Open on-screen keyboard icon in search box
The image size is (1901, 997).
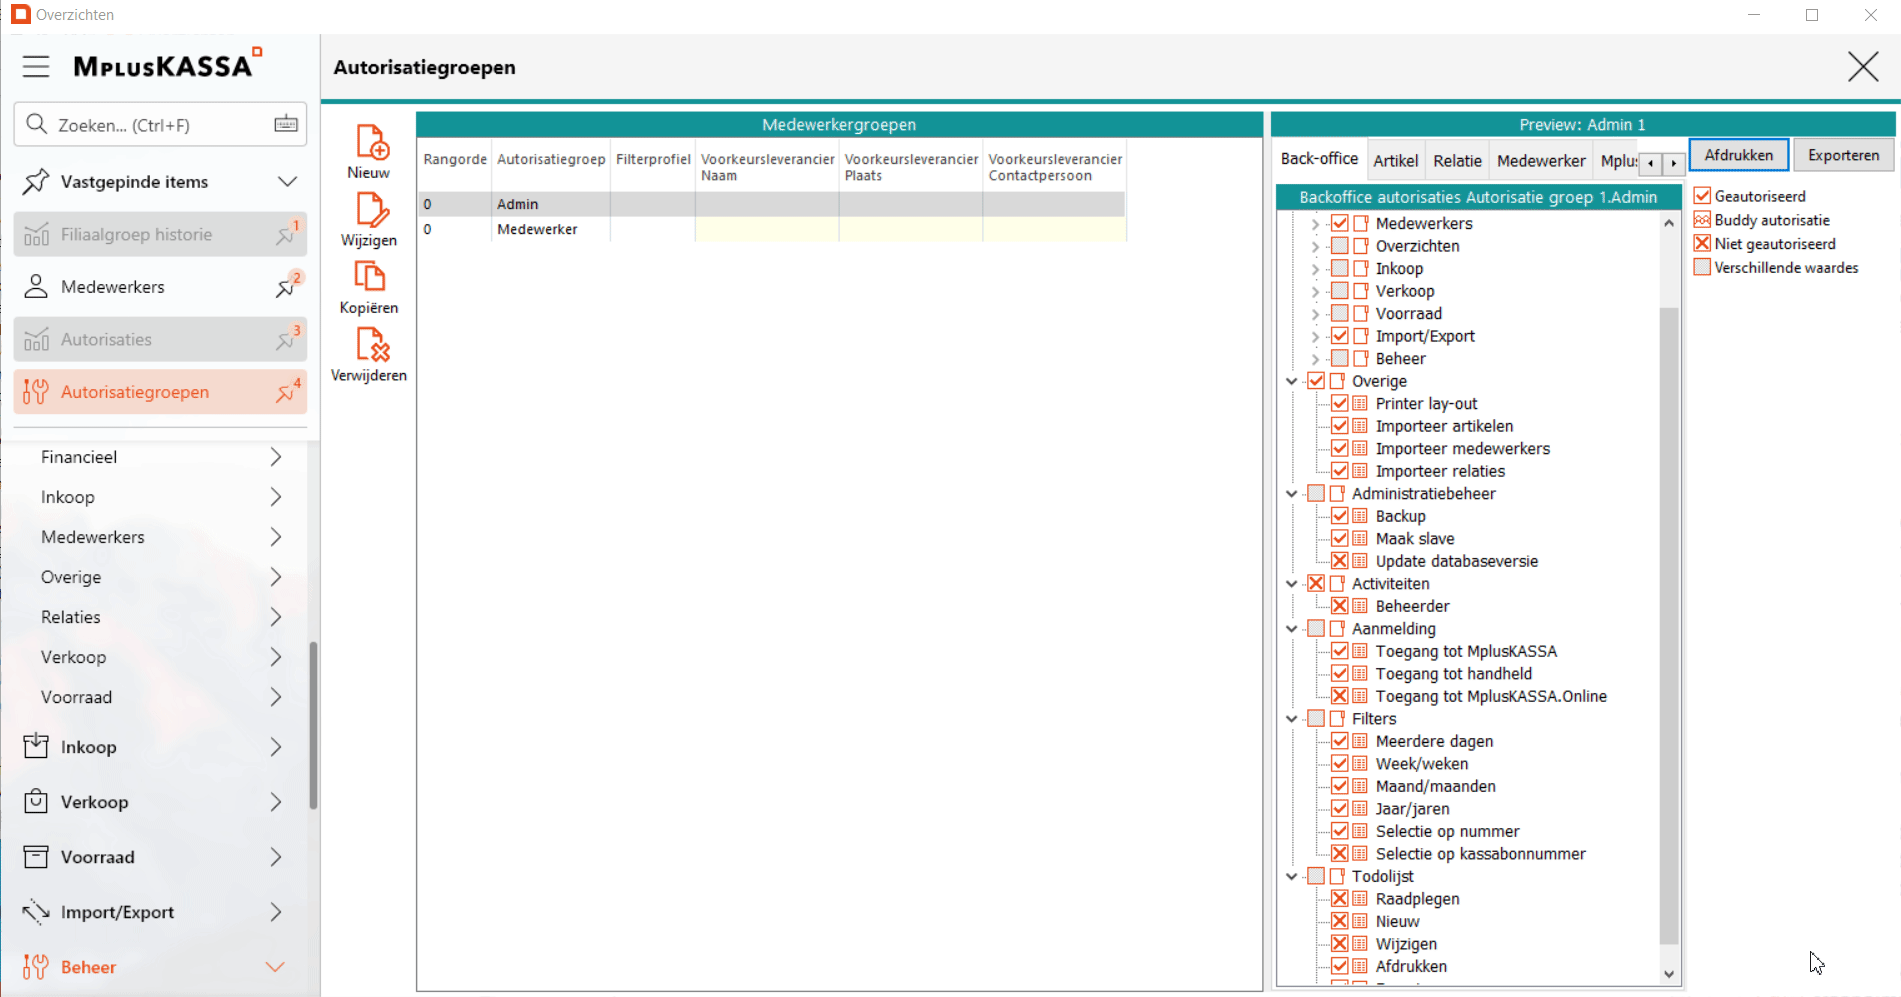click(286, 124)
